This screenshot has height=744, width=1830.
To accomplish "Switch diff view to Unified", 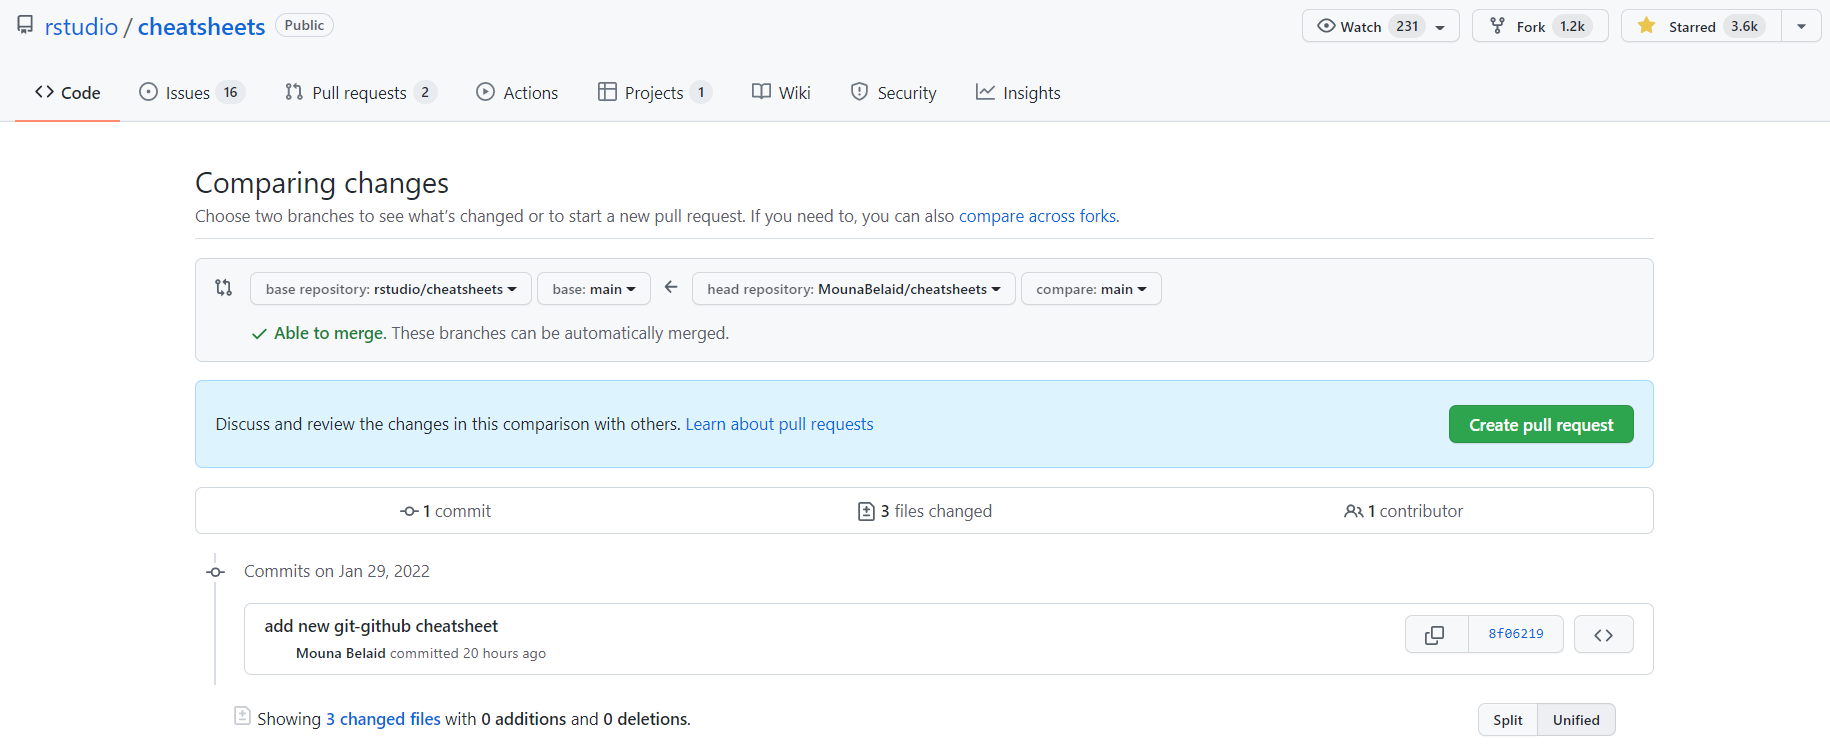I will [x=1576, y=720].
